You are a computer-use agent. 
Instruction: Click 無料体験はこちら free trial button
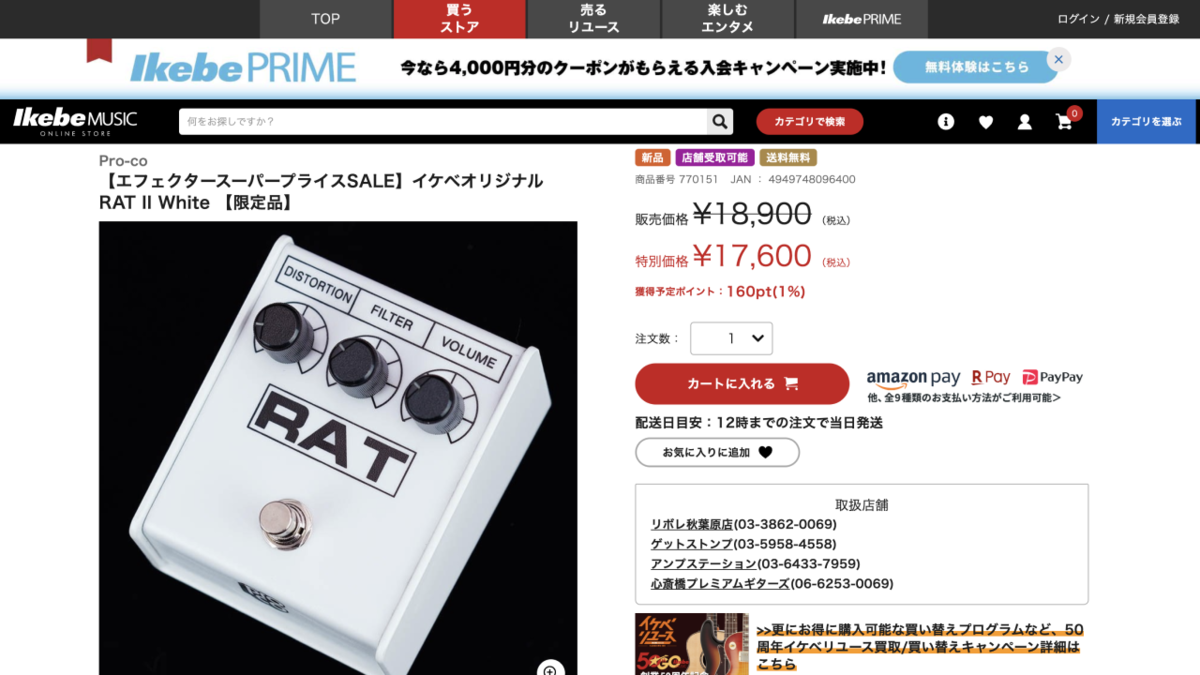pos(976,67)
